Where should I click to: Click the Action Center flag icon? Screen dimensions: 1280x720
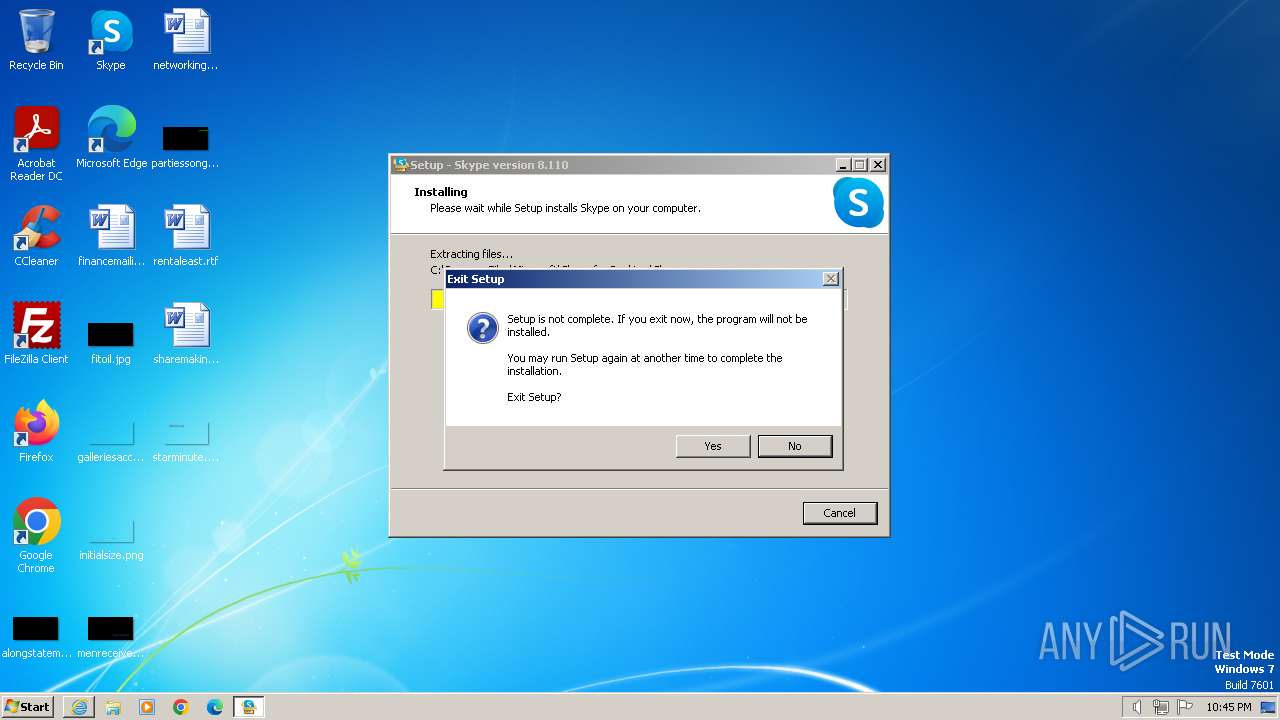click(x=1185, y=707)
